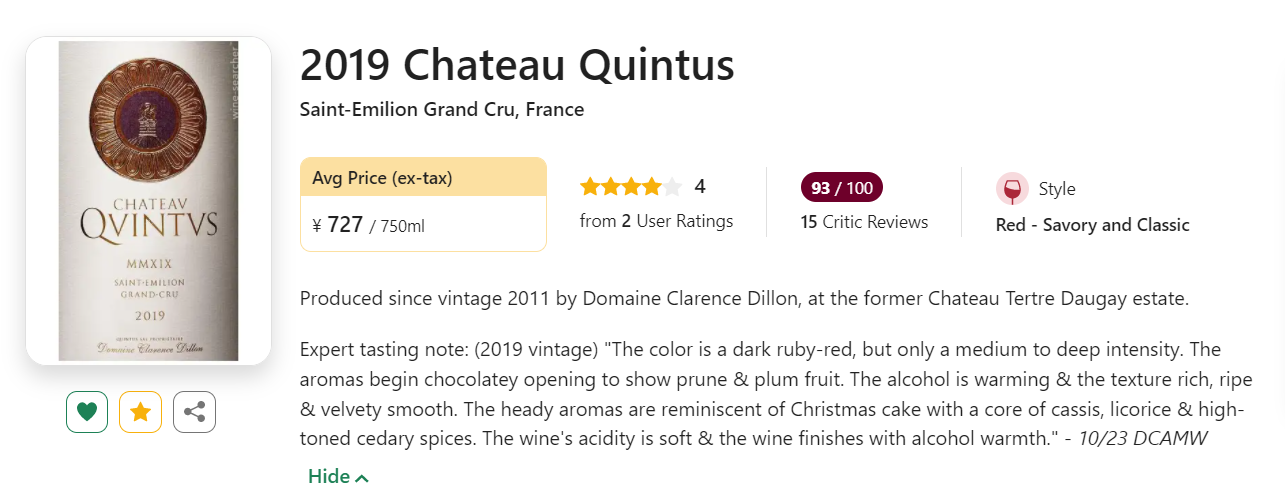The height and width of the screenshot is (499, 1285).
Task: View the 'from 2 User Ratings' link
Action: (656, 221)
